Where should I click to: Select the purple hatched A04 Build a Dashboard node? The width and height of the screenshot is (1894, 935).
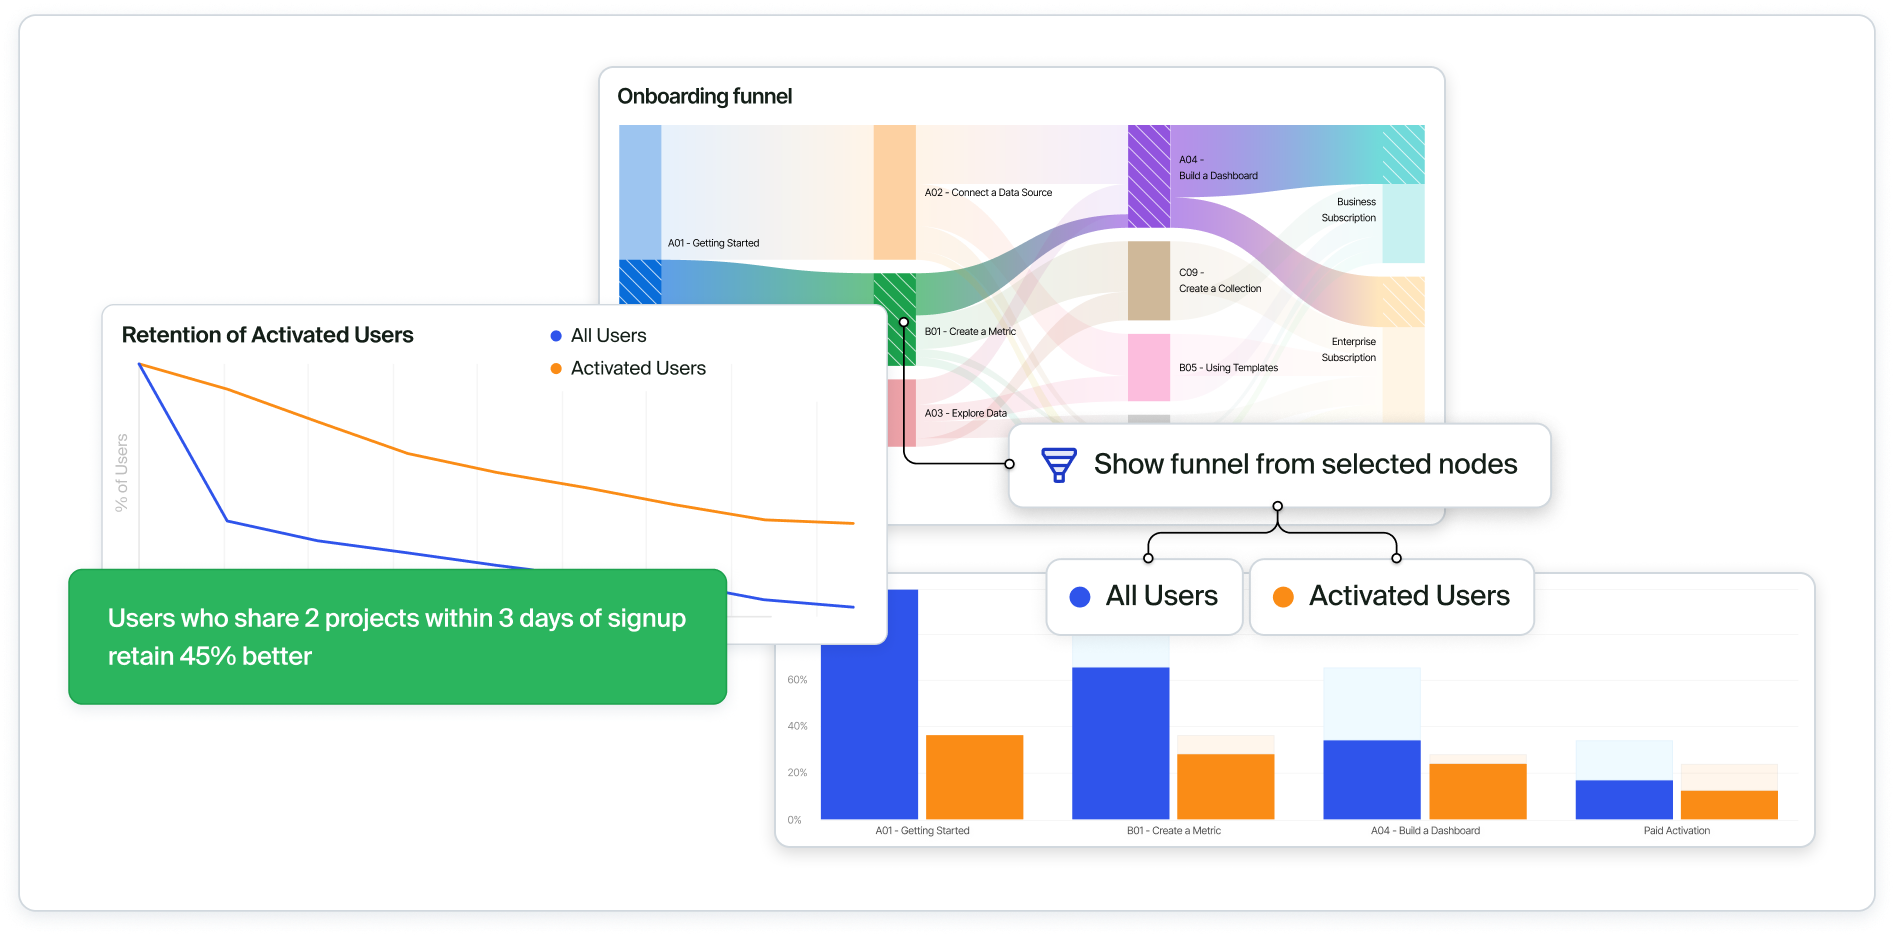point(1148,176)
